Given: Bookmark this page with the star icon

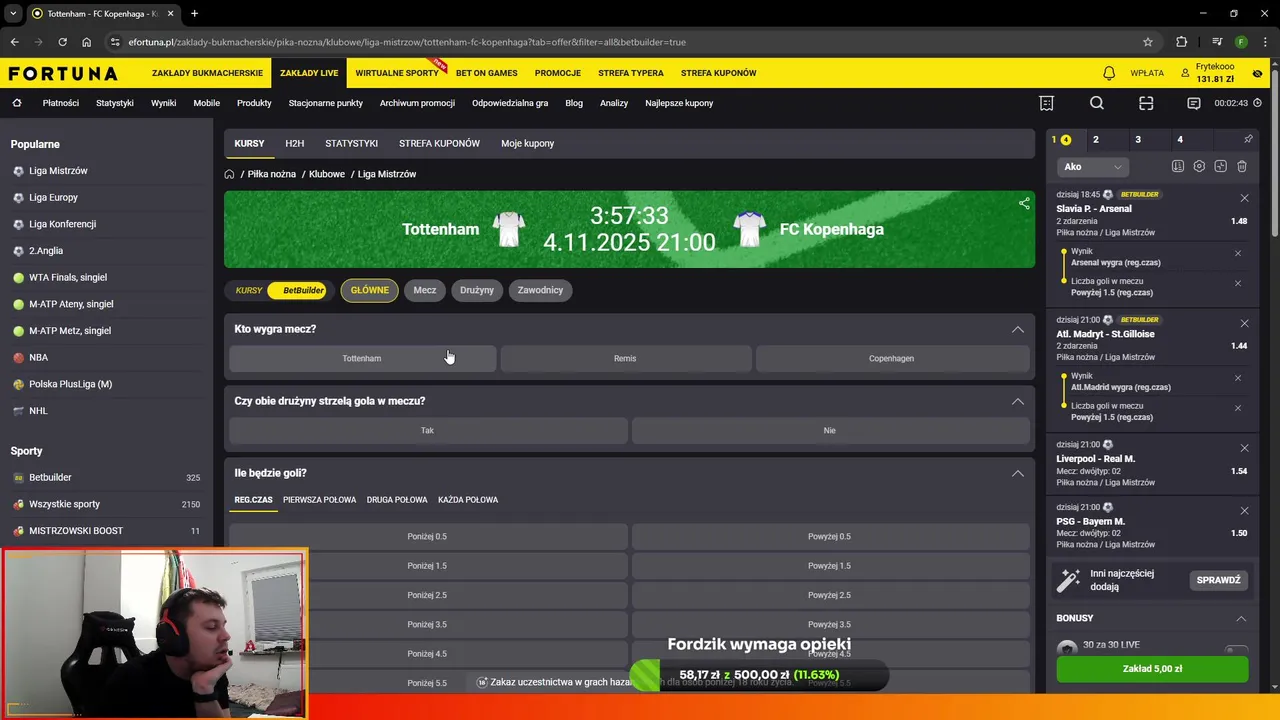Looking at the screenshot, I should (x=1148, y=42).
